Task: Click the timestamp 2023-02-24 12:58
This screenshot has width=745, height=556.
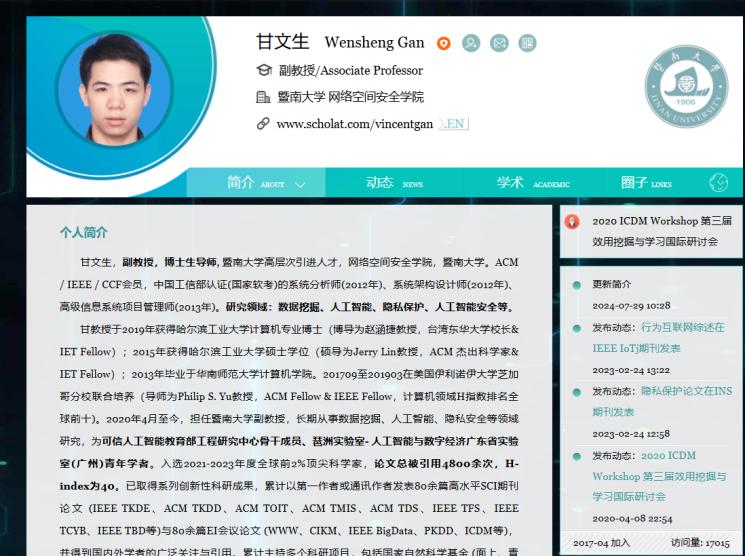Action: tap(631, 434)
